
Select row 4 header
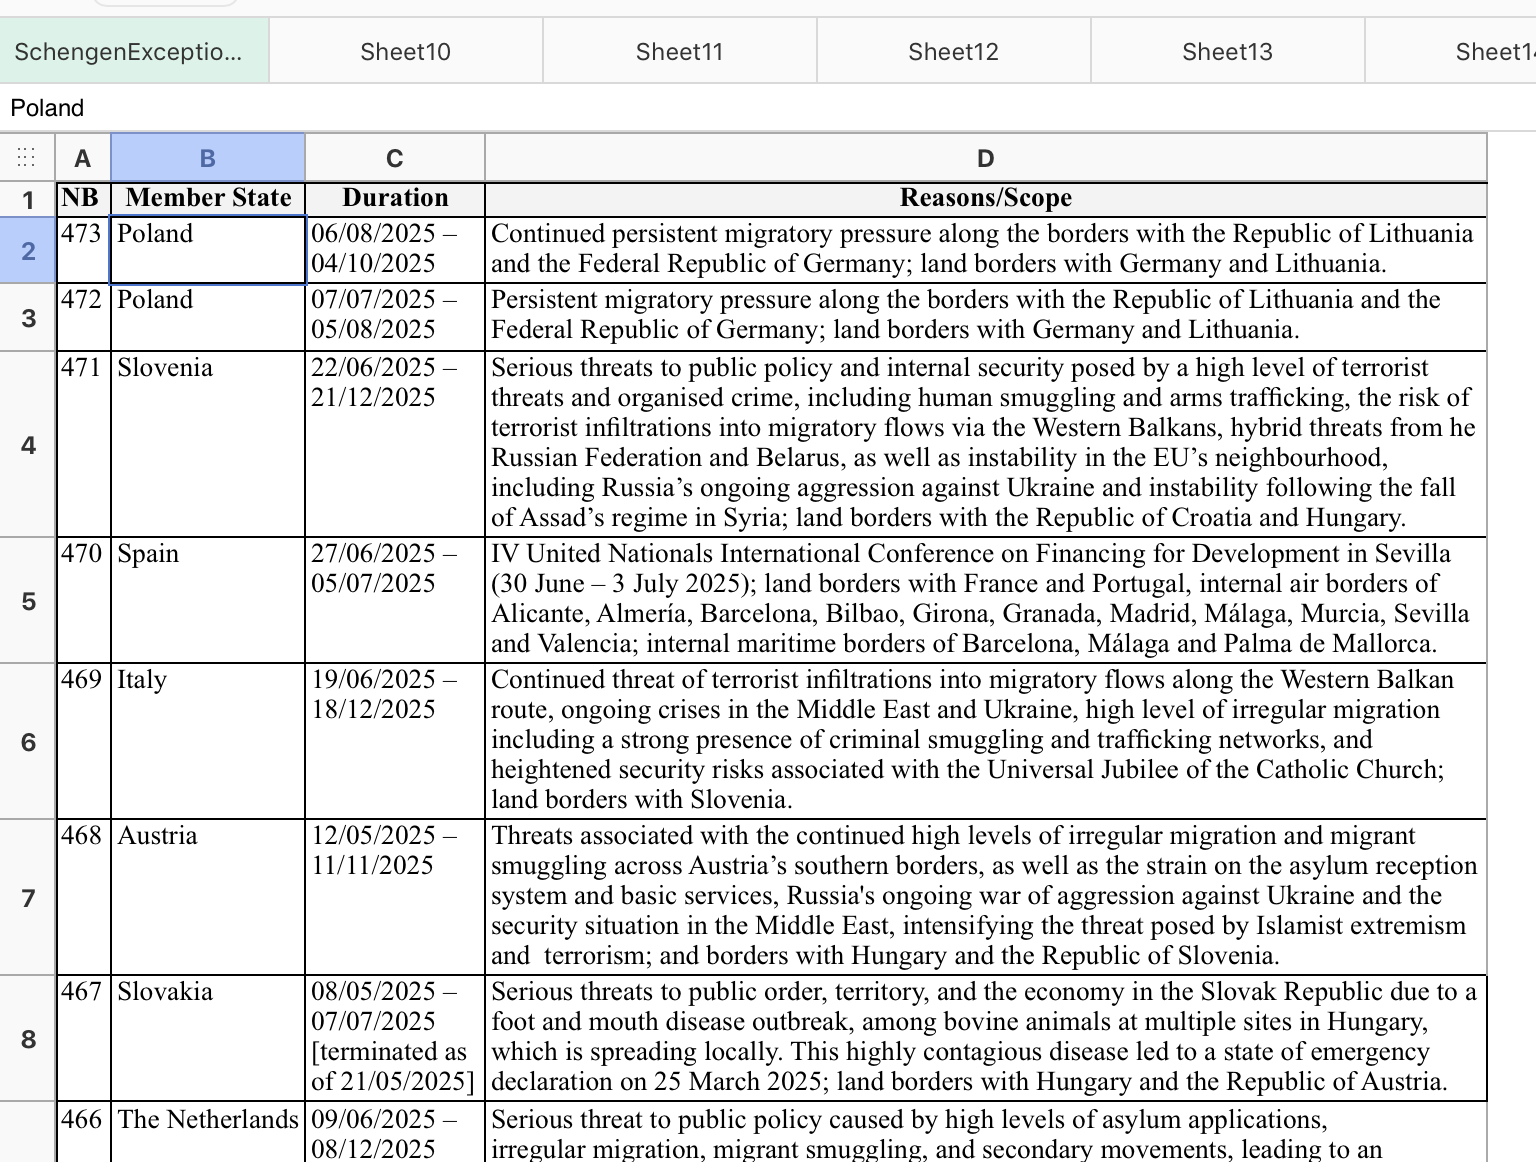pos(28,444)
